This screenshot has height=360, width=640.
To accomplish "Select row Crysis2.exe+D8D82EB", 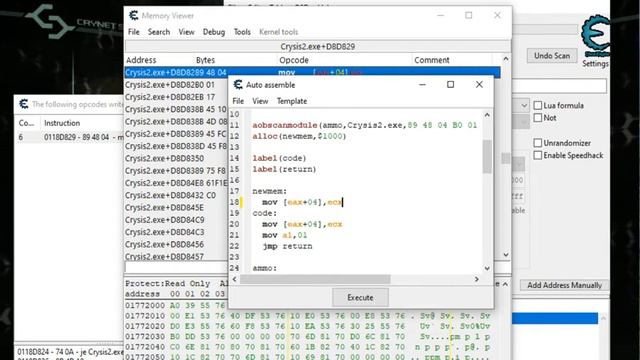I will pos(176,97).
